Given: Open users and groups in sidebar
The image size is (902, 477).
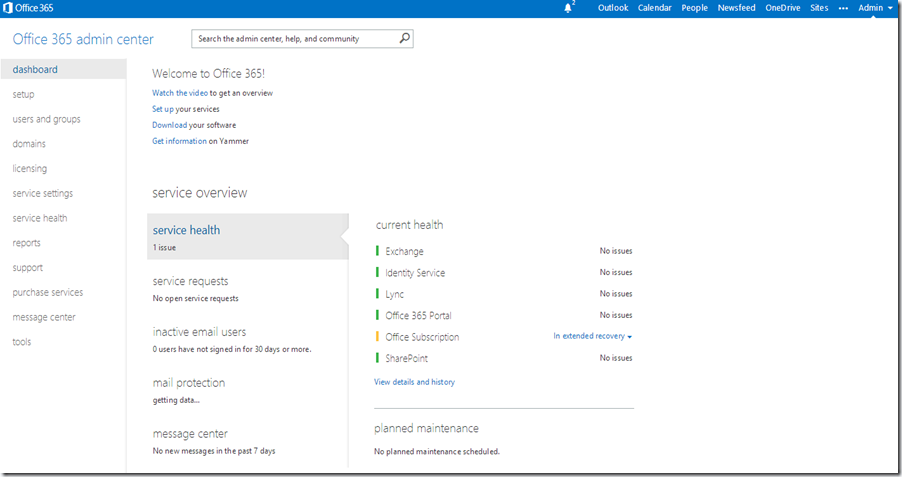Looking at the screenshot, I should pyautogui.click(x=47, y=119).
